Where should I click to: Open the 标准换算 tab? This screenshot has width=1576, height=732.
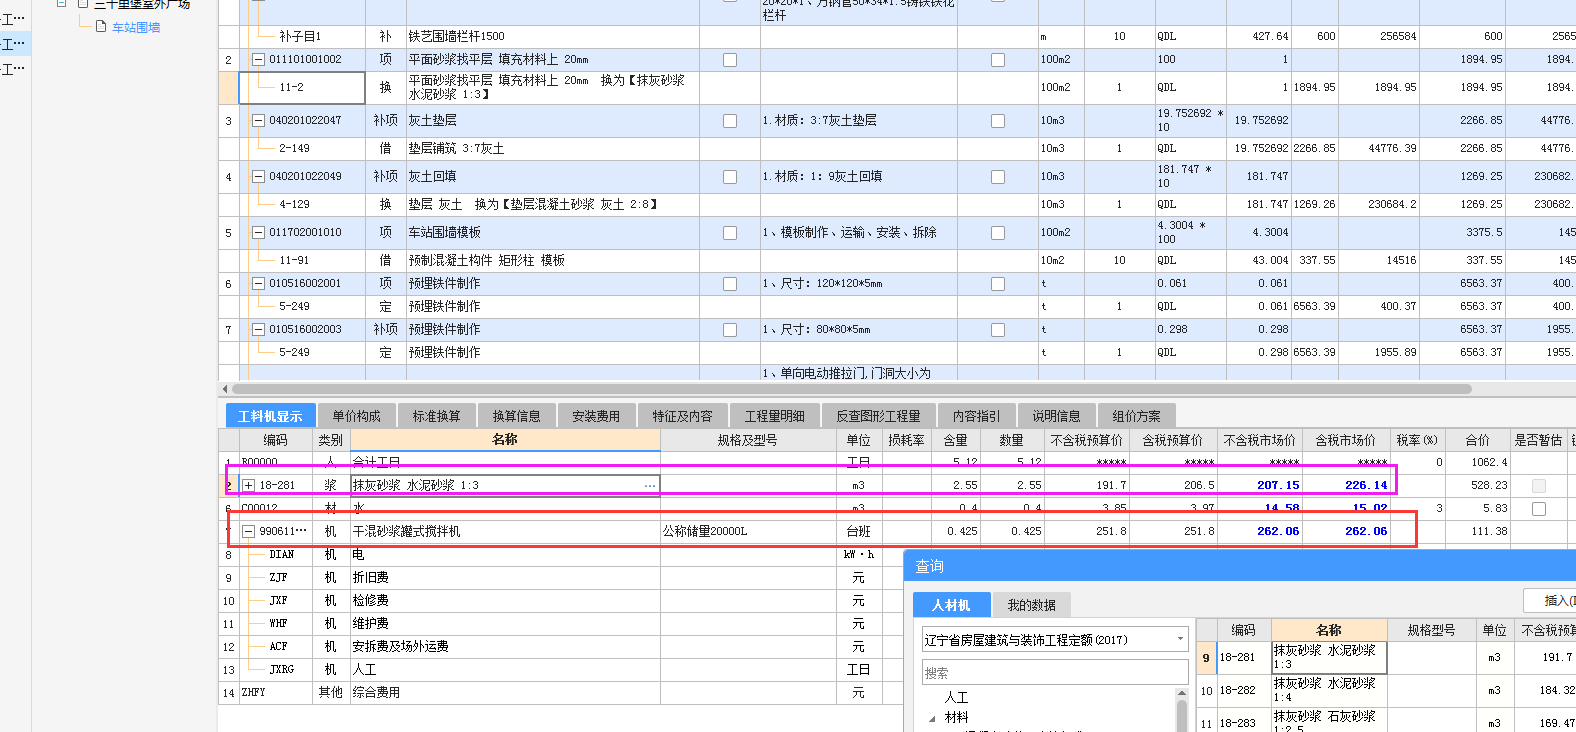coord(437,416)
